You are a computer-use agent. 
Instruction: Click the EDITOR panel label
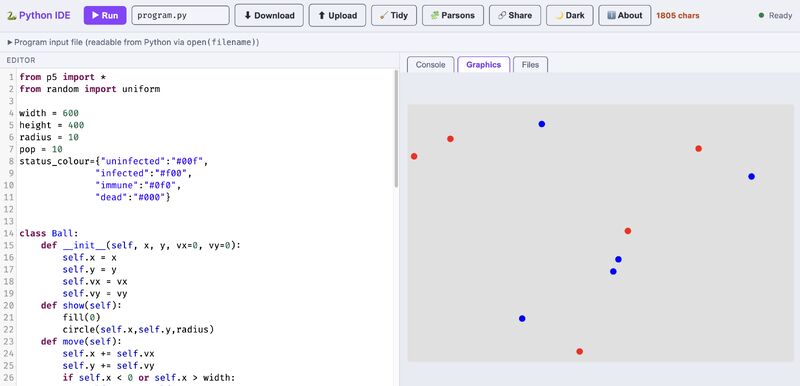click(x=21, y=60)
